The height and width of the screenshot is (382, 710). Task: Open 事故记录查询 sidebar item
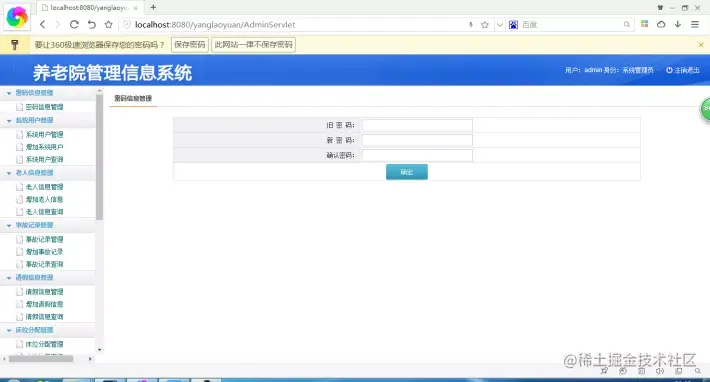point(44,264)
